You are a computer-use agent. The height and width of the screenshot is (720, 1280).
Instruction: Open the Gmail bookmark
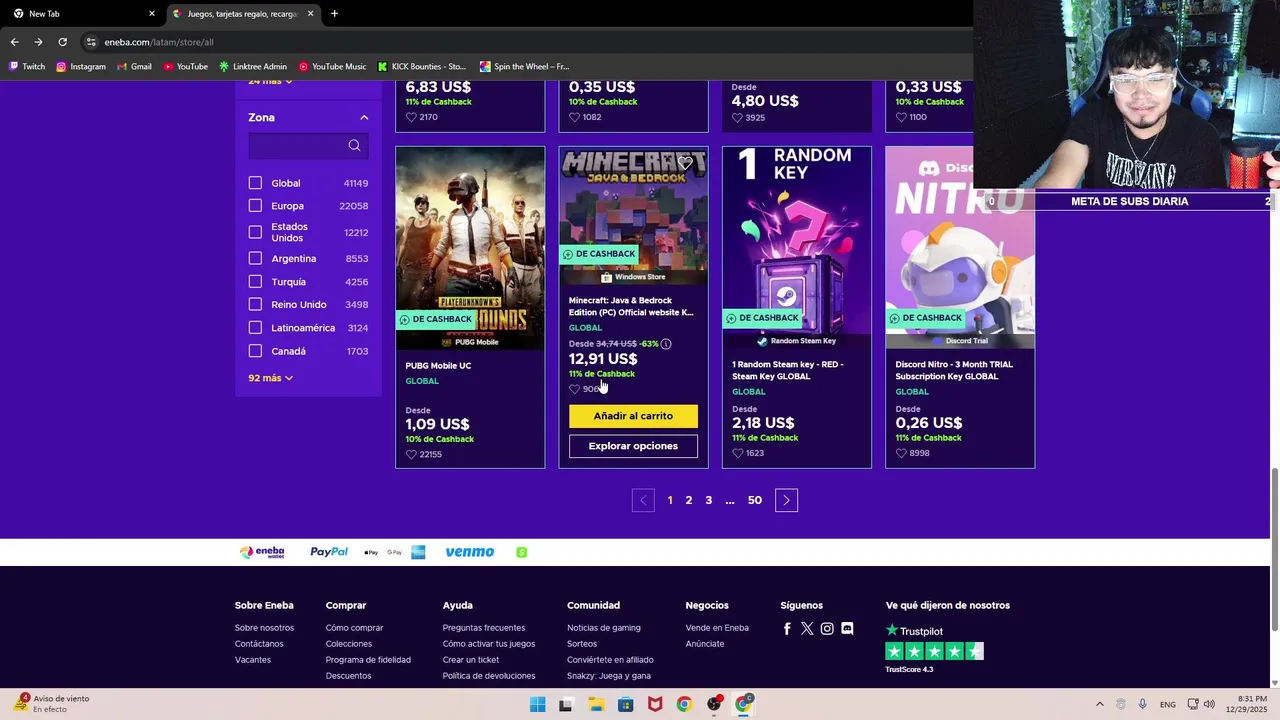pyautogui.click(x=134, y=67)
